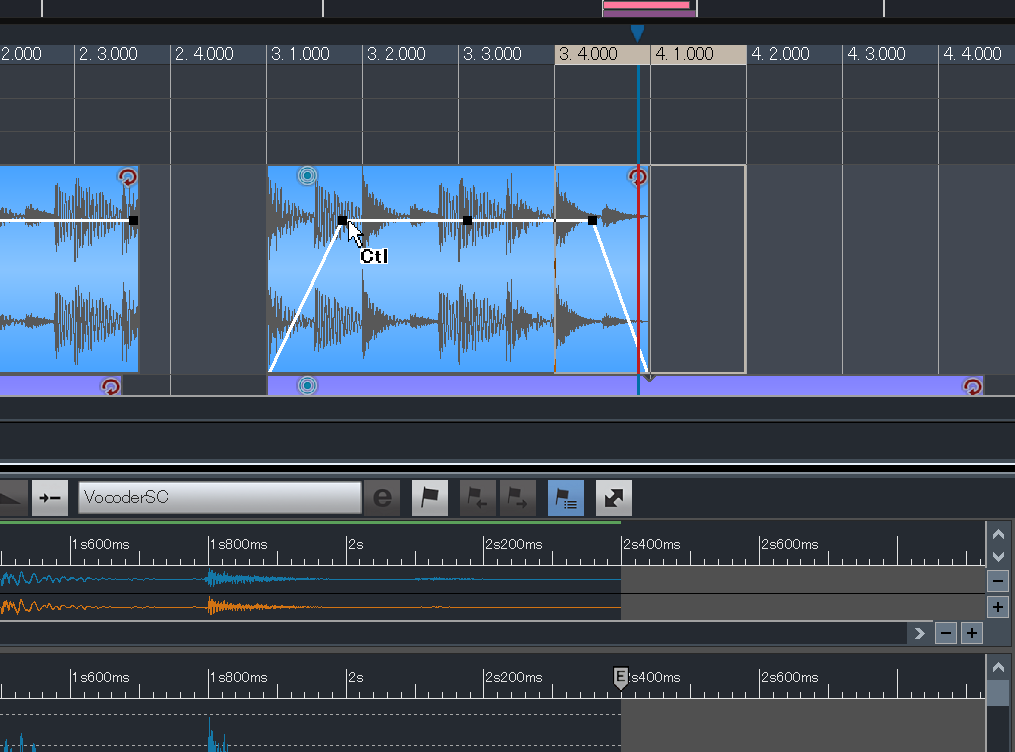This screenshot has height=752, width=1015.
Task: Click the vertical zoom-in plus button
Action: pyautogui.click(x=997, y=606)
